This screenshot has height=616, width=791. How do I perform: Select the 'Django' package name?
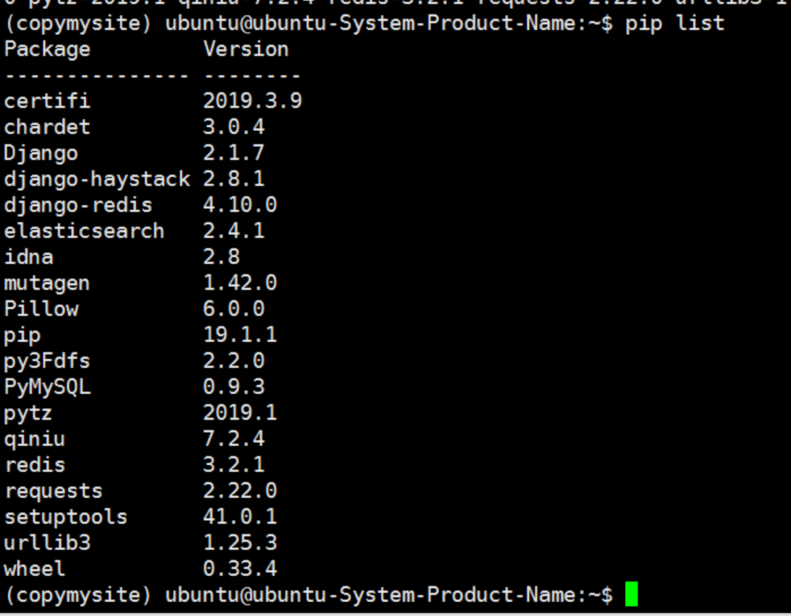[41, 153]
